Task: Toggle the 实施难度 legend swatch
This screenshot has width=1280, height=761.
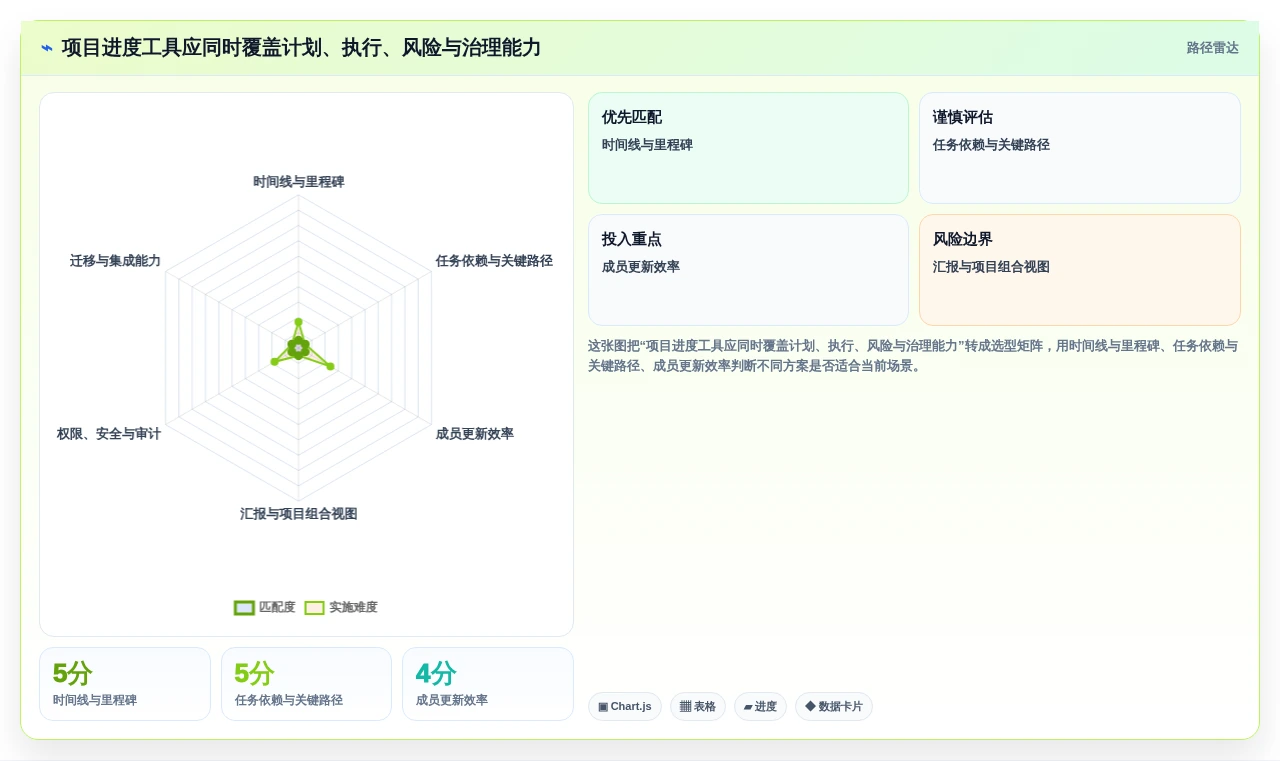Action: coord(314,607)
